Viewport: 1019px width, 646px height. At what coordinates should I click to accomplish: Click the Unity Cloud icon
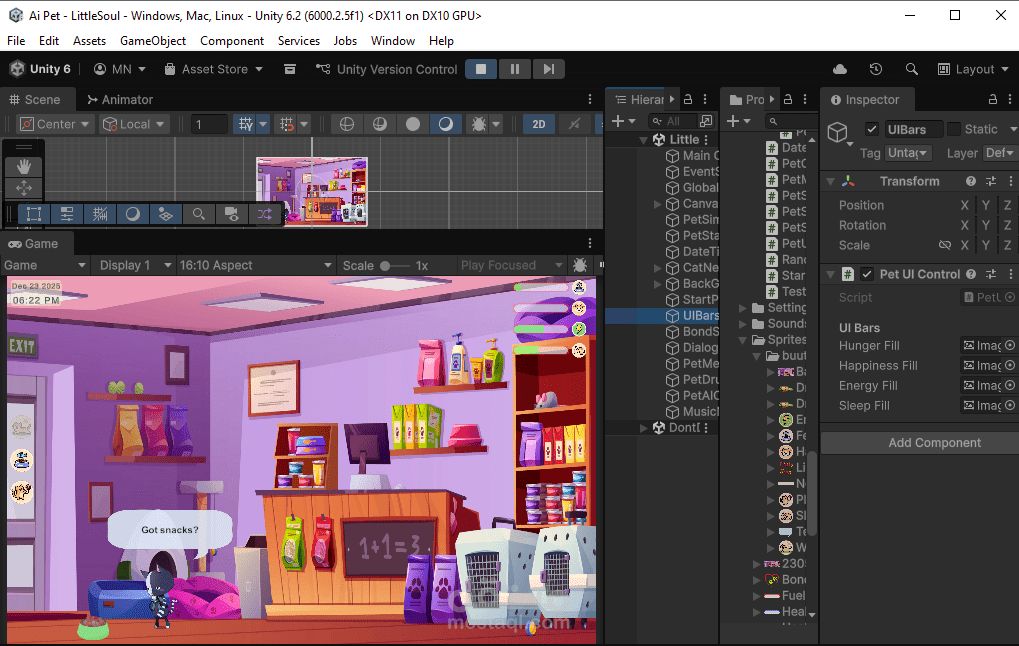840,69
